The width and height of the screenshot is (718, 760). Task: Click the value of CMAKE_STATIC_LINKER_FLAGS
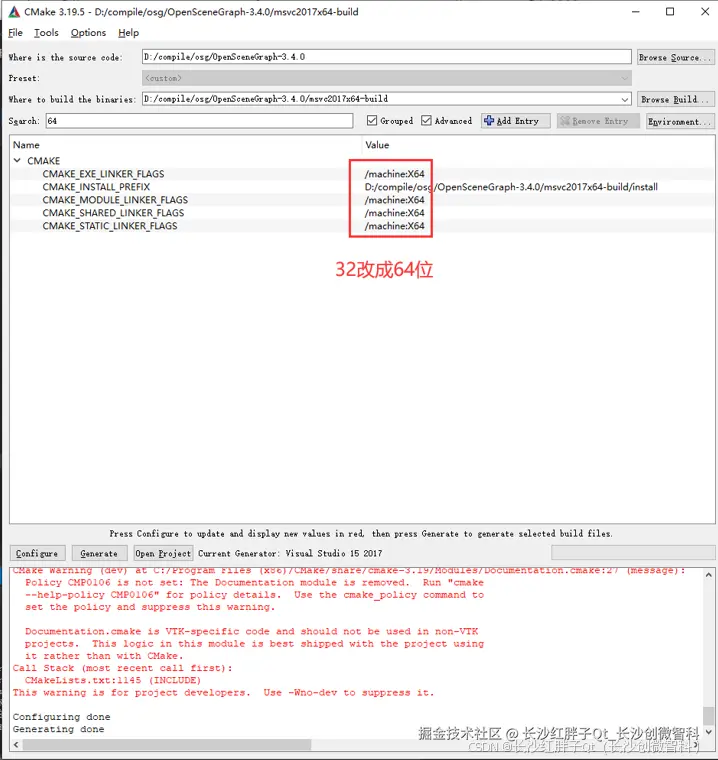(x=395, y=226)
